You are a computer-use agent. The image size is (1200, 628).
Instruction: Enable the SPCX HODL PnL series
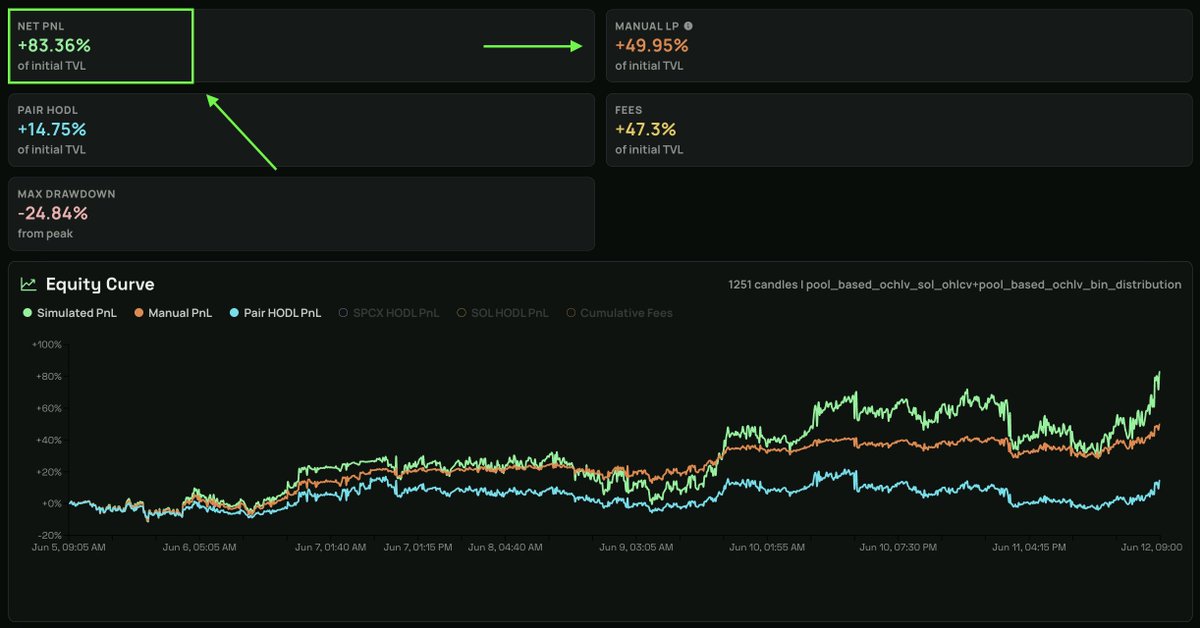point(389,313)
